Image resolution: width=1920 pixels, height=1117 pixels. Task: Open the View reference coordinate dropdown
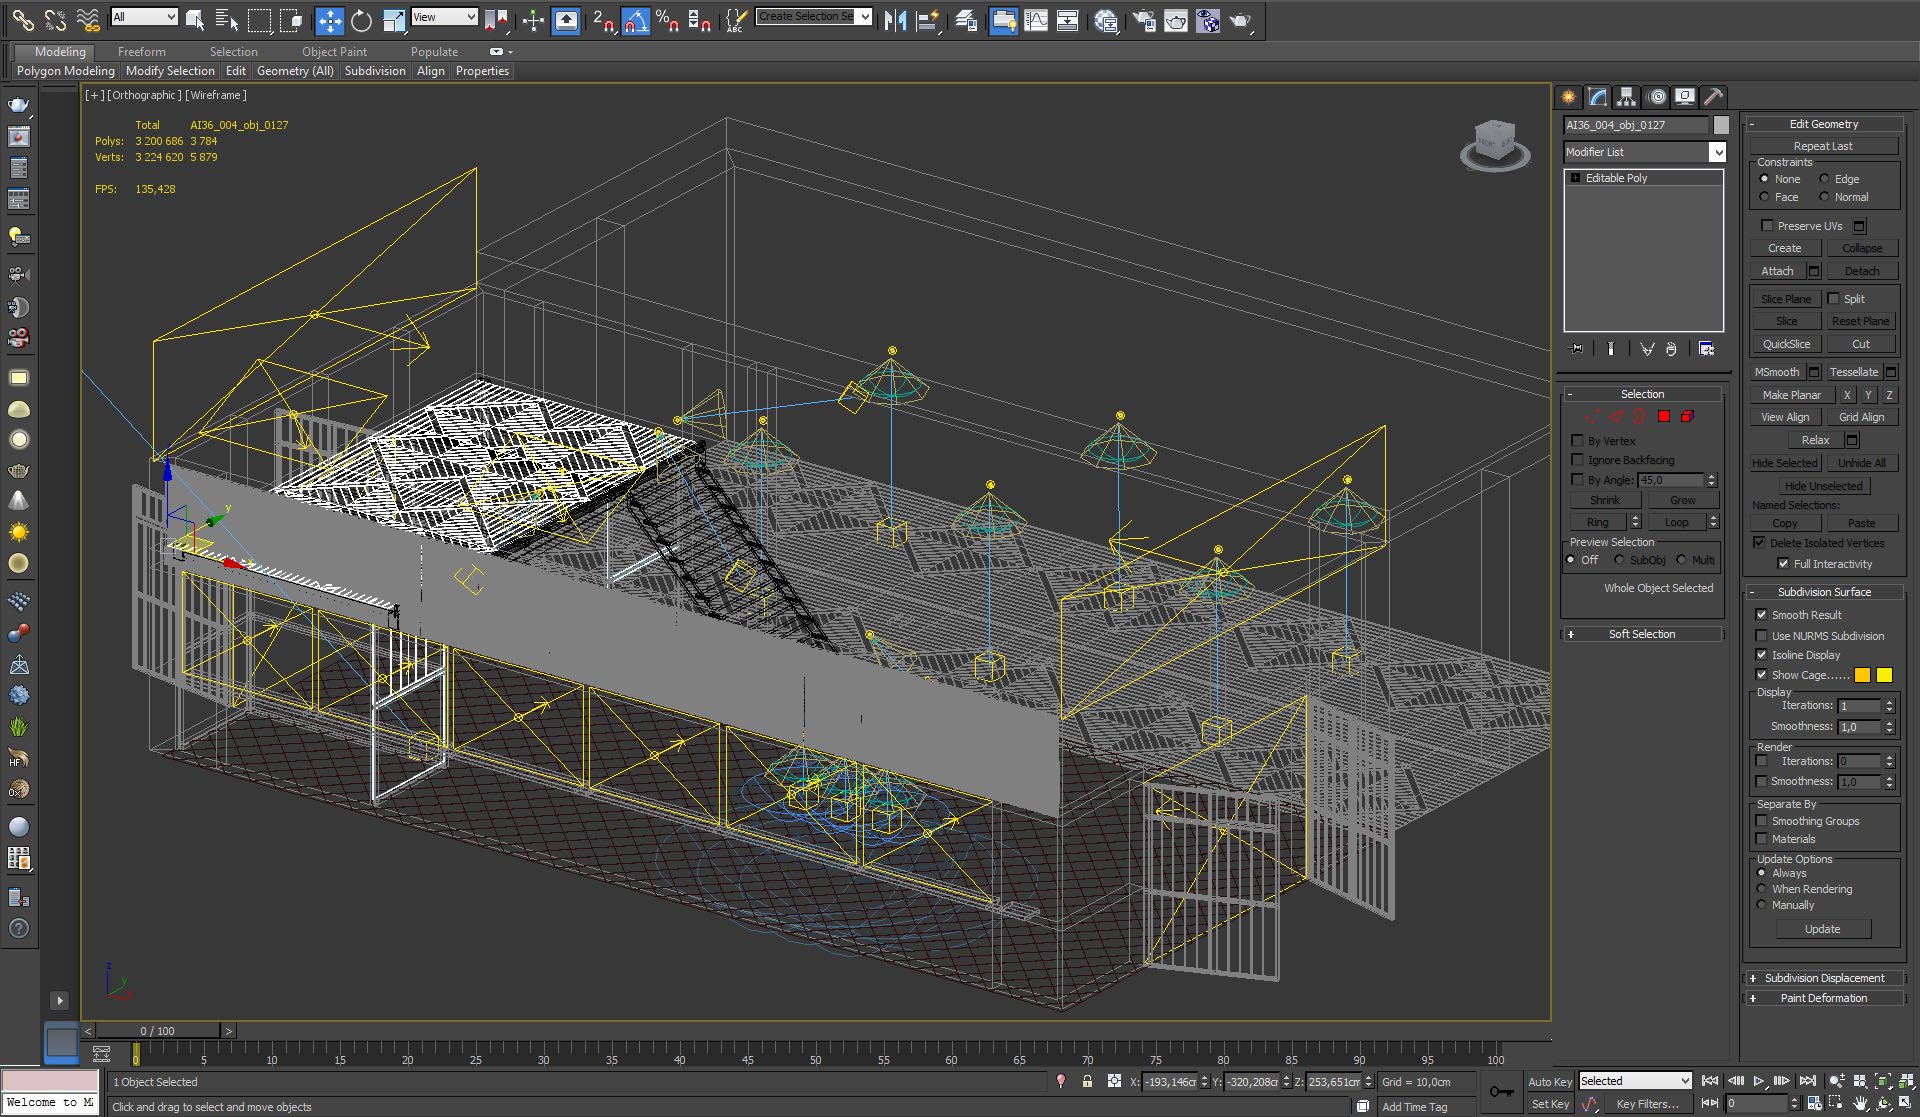(x=444, y=17)
